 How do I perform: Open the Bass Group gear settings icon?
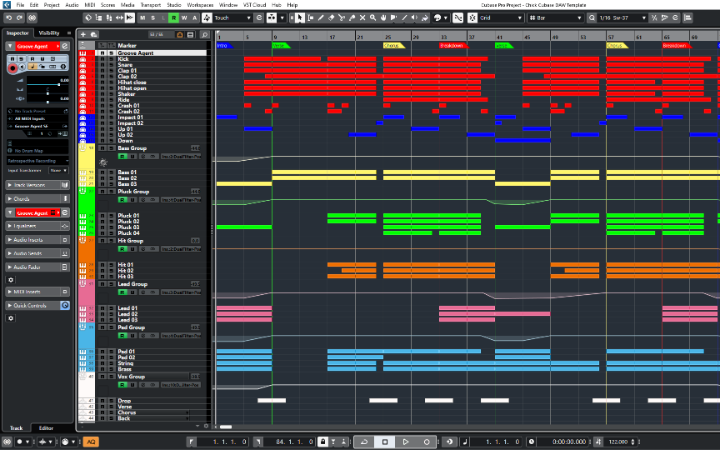coord(103,162)
